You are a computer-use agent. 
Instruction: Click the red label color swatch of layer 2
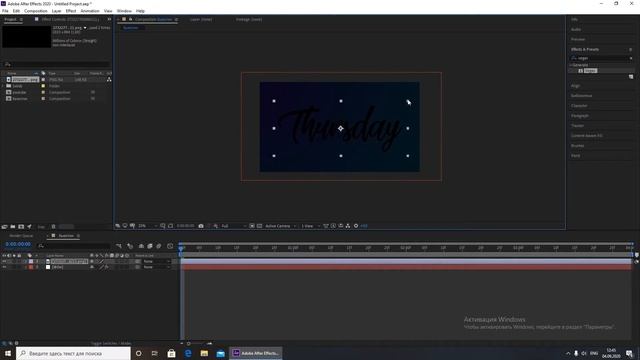31,267
